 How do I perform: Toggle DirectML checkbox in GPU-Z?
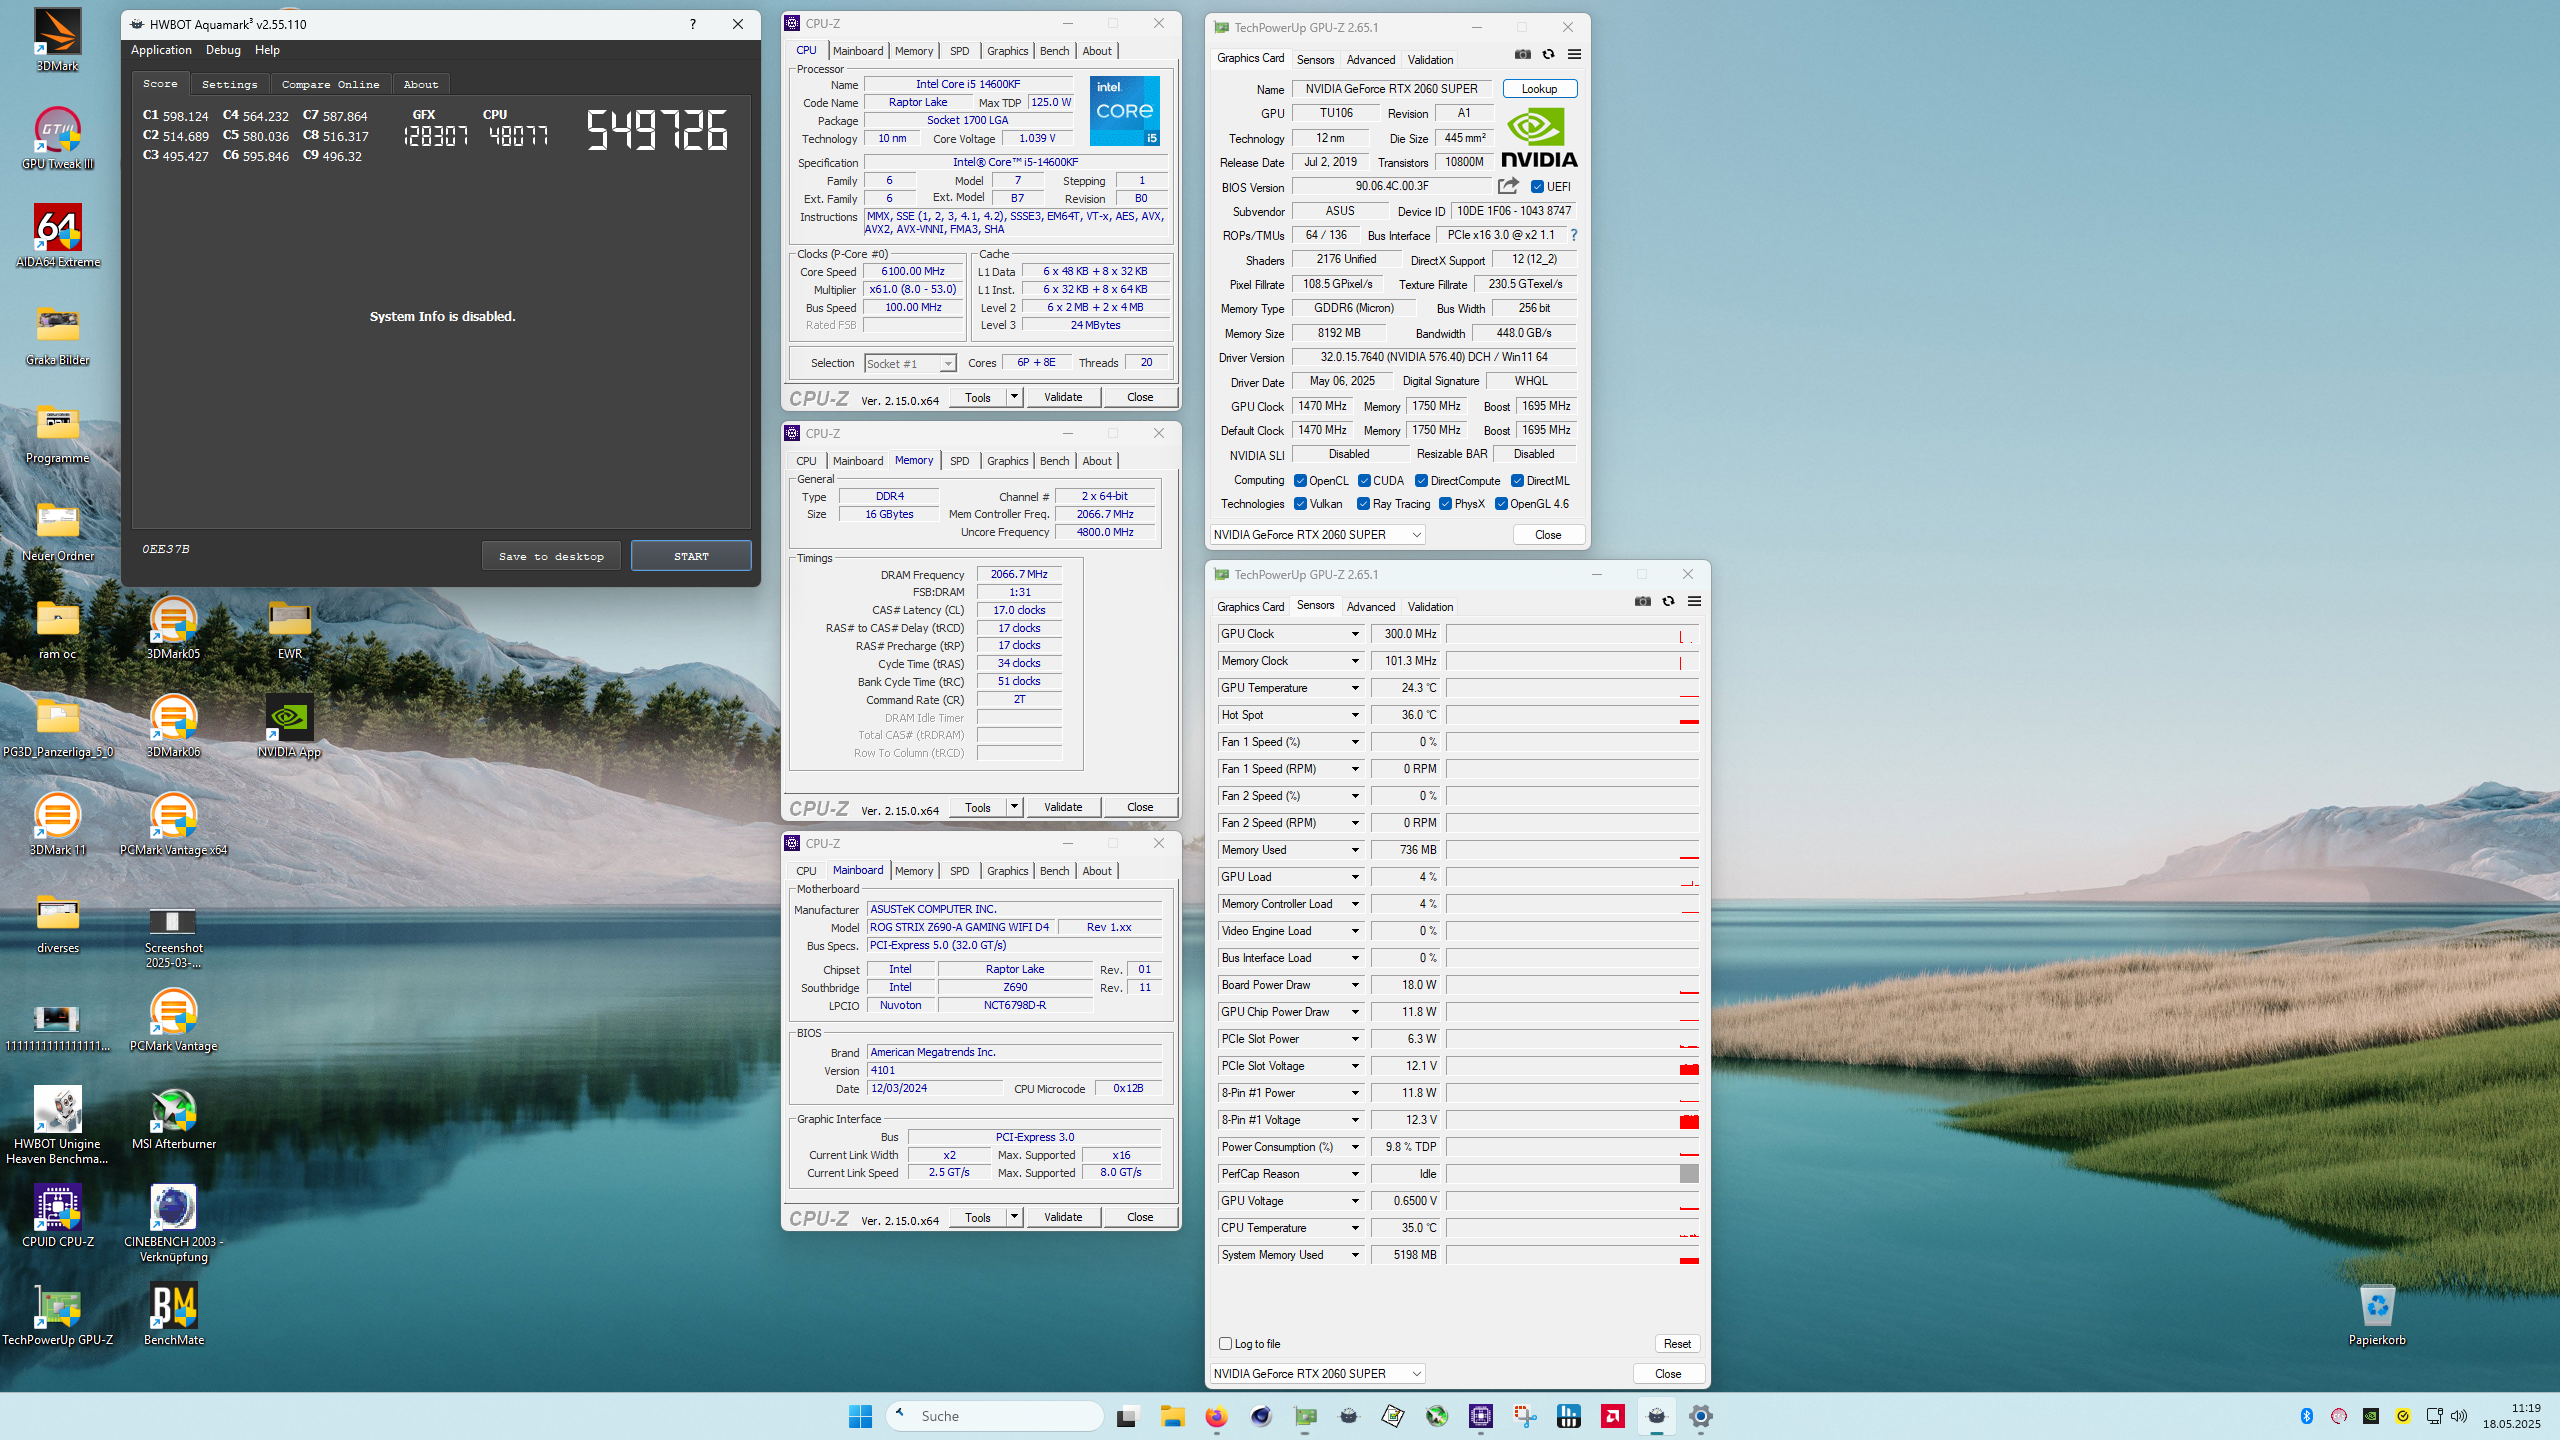[x=1517, y=481]
